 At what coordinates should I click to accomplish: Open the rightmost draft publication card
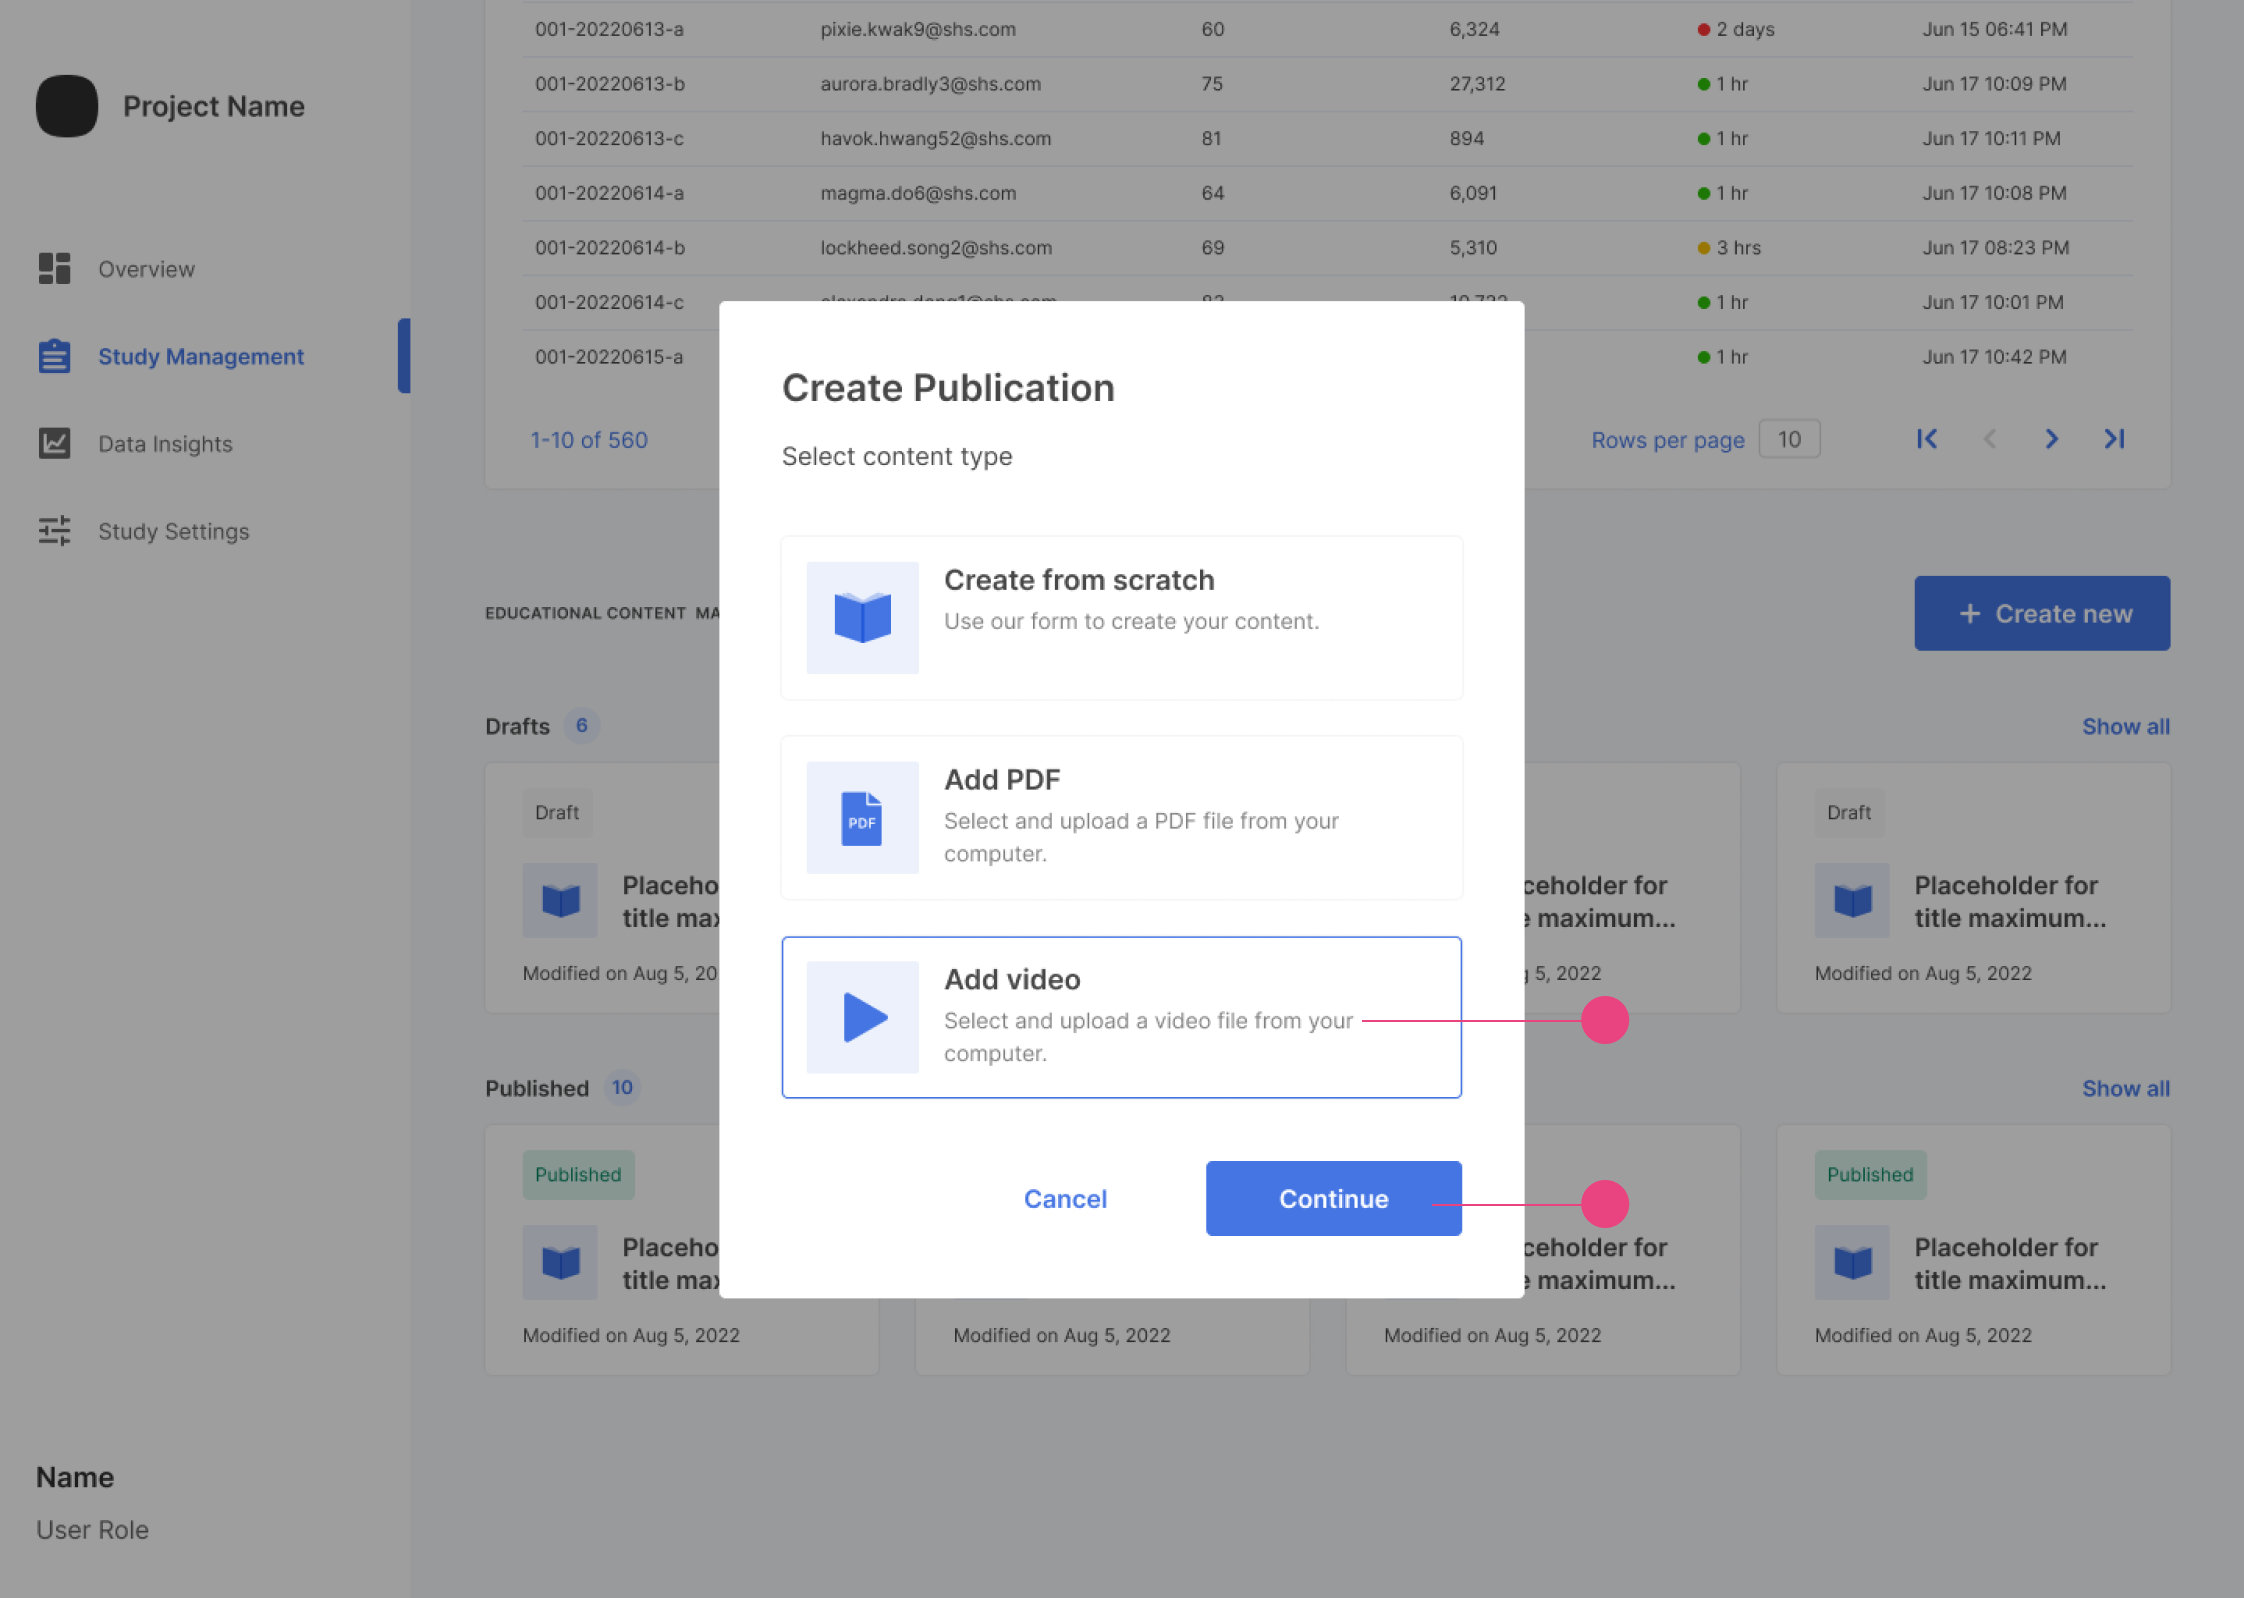pos(1972,888)
